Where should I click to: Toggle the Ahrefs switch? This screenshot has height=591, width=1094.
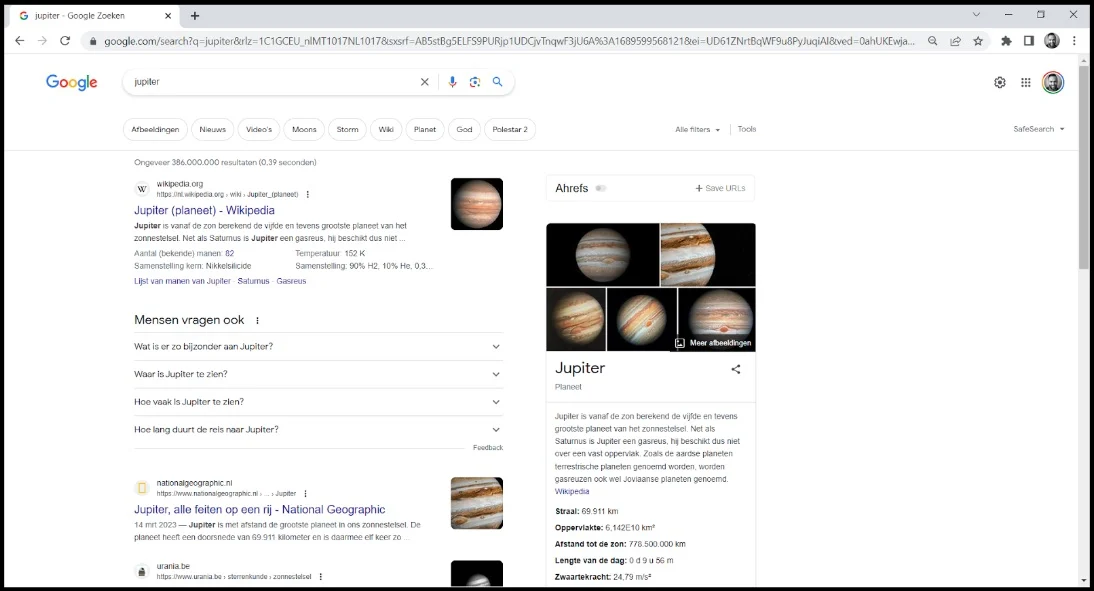point(601,188)
